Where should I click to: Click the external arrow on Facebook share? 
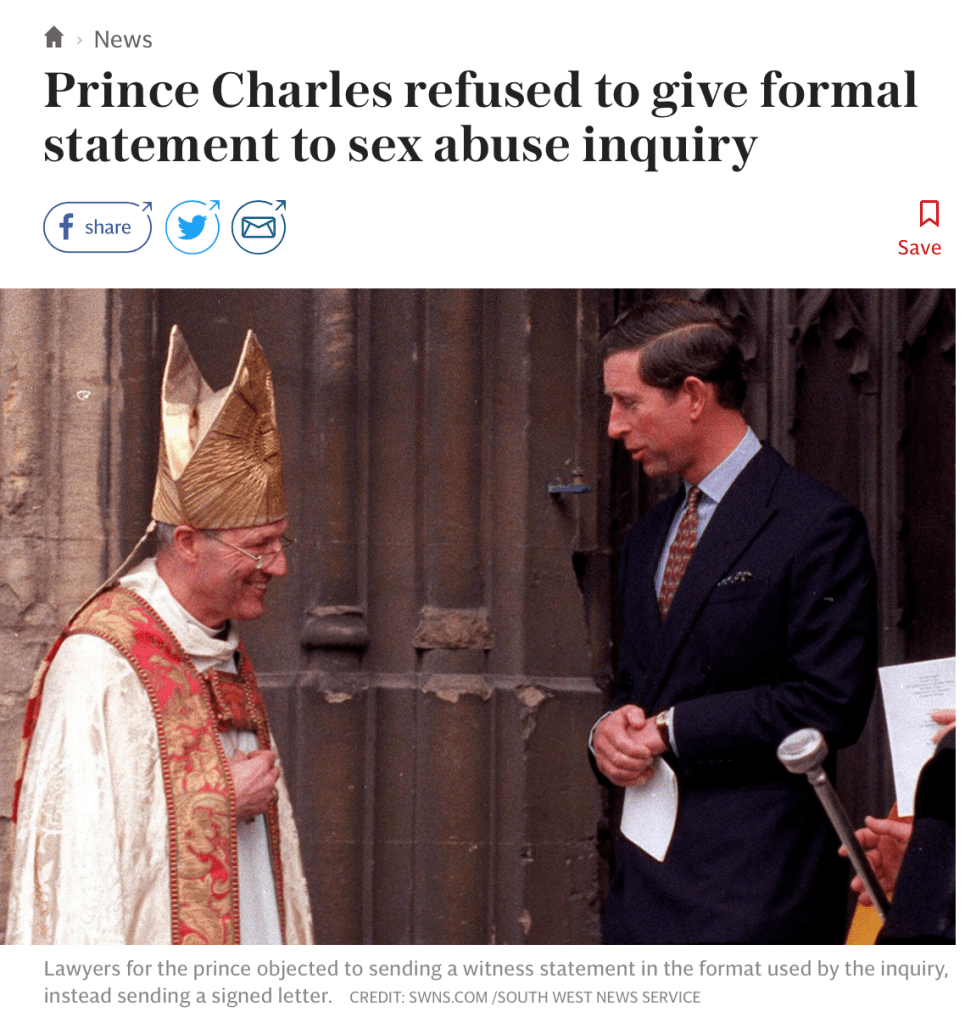(147, 206)
